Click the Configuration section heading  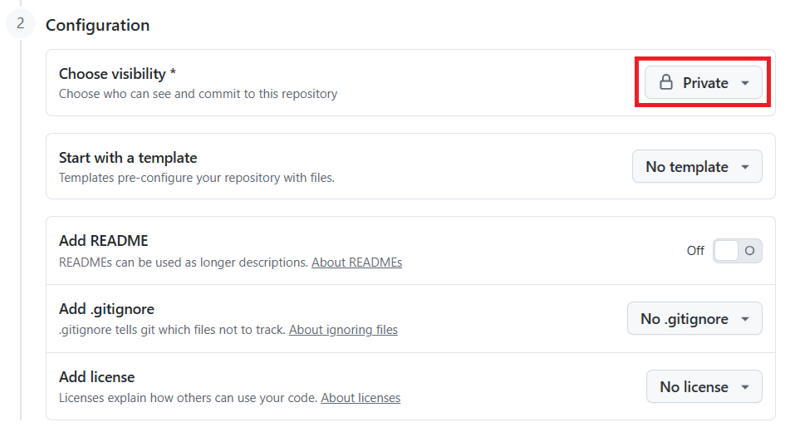[98, 25]
